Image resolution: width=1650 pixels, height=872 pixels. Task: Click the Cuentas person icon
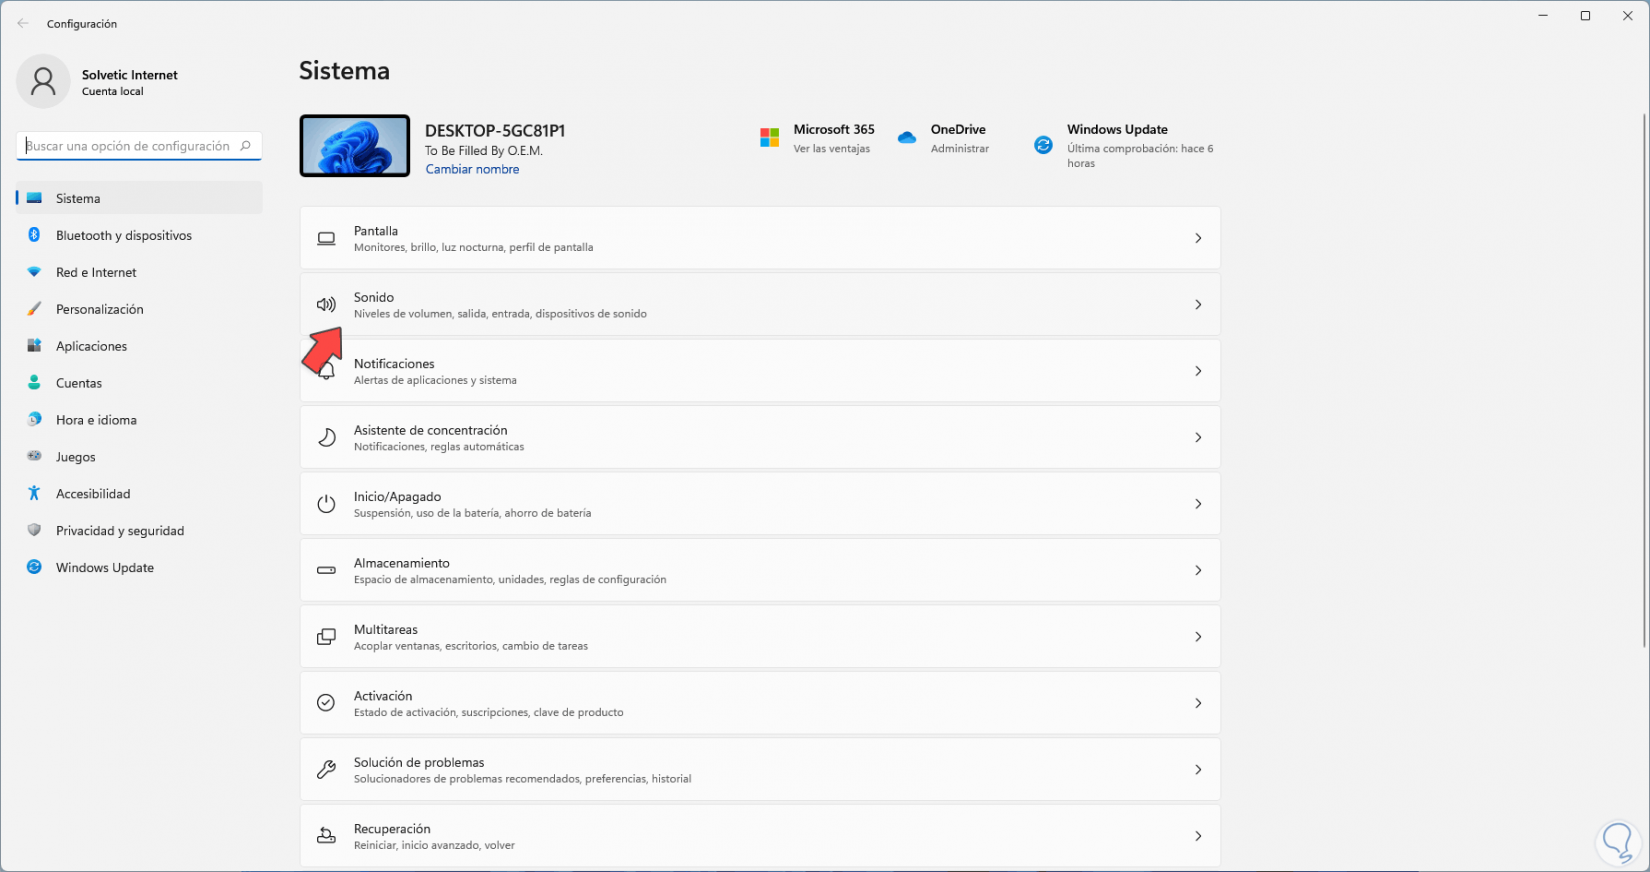pyautogui.click(x=34, y=383)
